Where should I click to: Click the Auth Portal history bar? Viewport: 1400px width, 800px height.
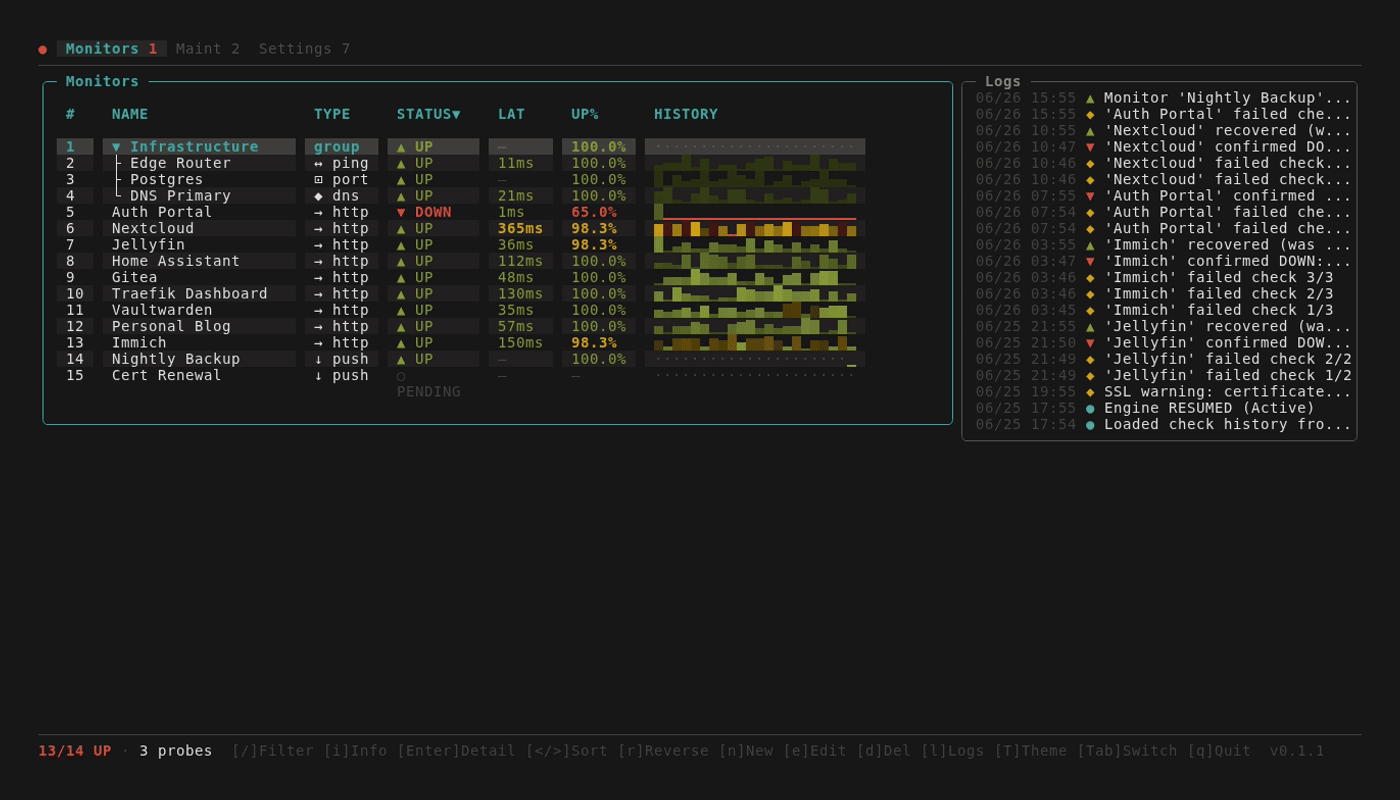point(755,212)
